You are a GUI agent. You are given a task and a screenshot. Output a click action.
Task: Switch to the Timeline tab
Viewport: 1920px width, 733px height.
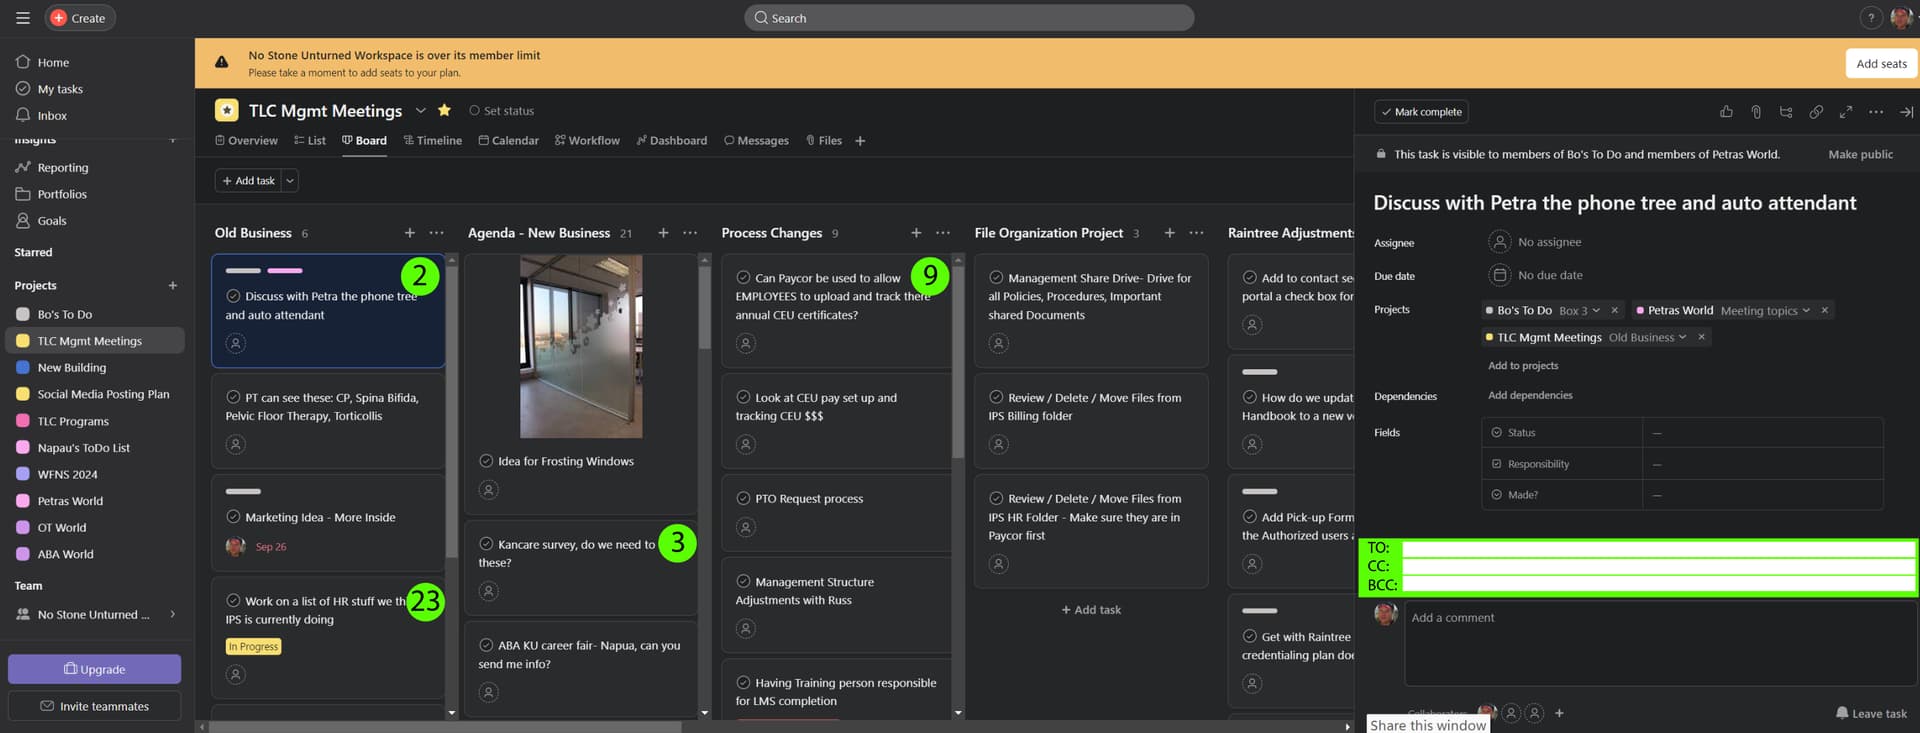[432, 141]
